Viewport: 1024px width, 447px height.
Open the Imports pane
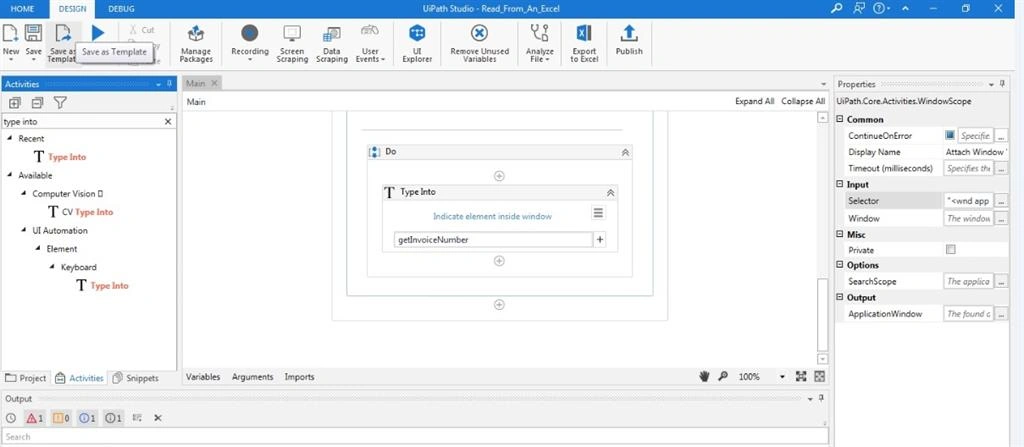[x=299, y=377]
